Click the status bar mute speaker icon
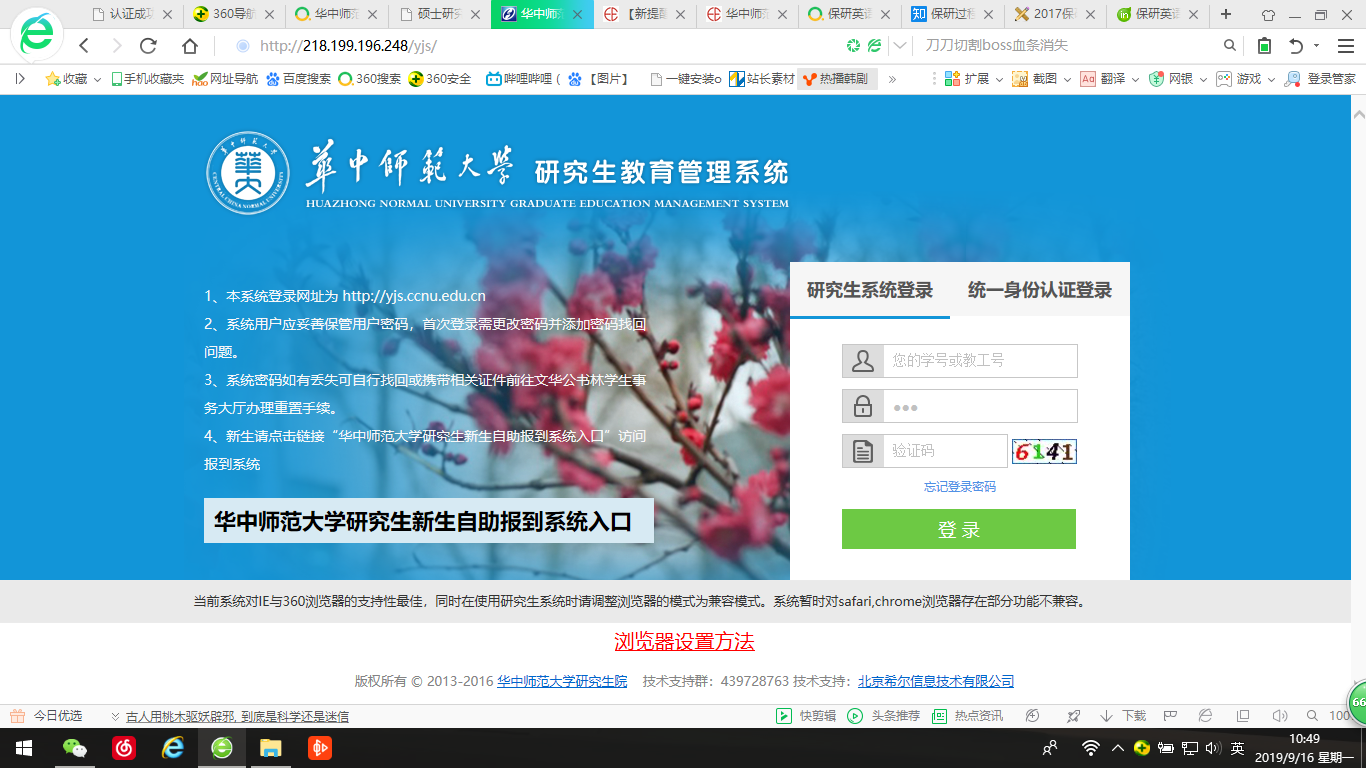The height and width of the screenshot is (768, 1366). tap(1279, 716)
